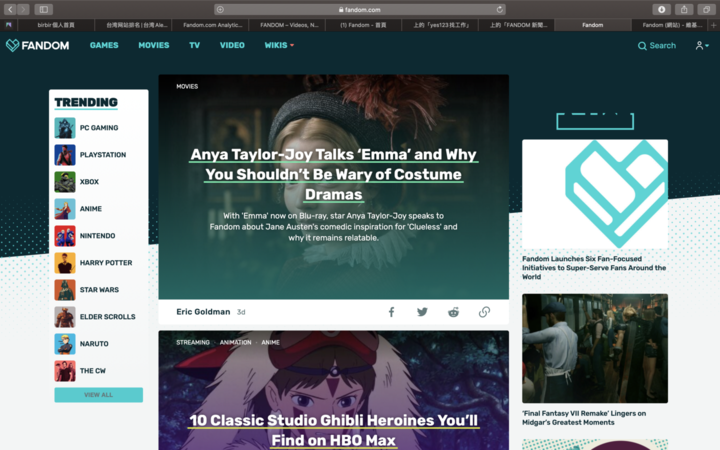Open Final Fantasy VII Remake article link
720x450 pixels.
click(x=584, y=418)
